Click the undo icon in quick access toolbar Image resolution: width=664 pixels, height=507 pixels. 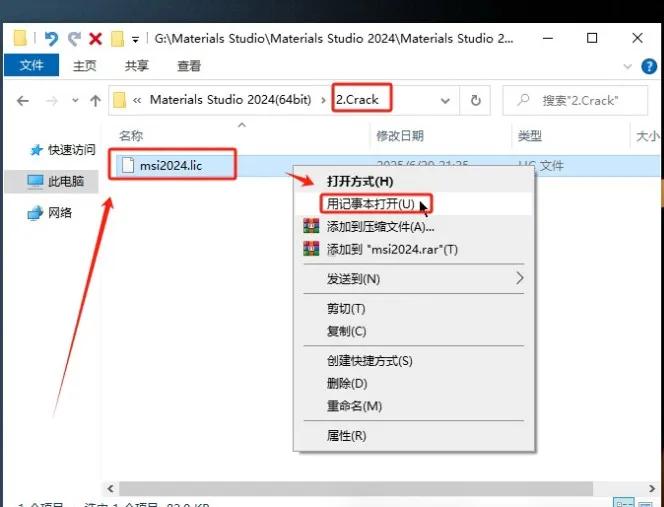click(51, 39)
